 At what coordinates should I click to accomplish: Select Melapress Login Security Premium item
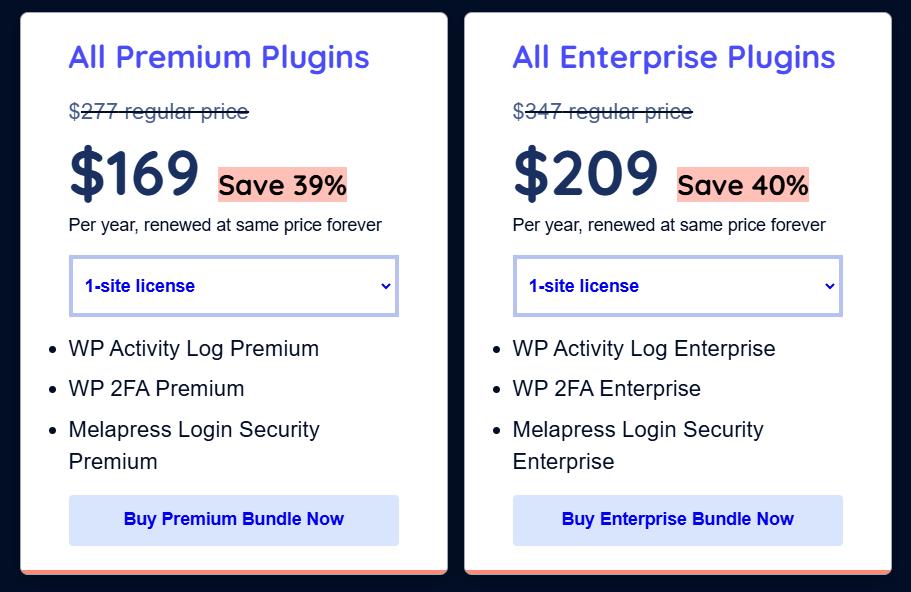193,445
